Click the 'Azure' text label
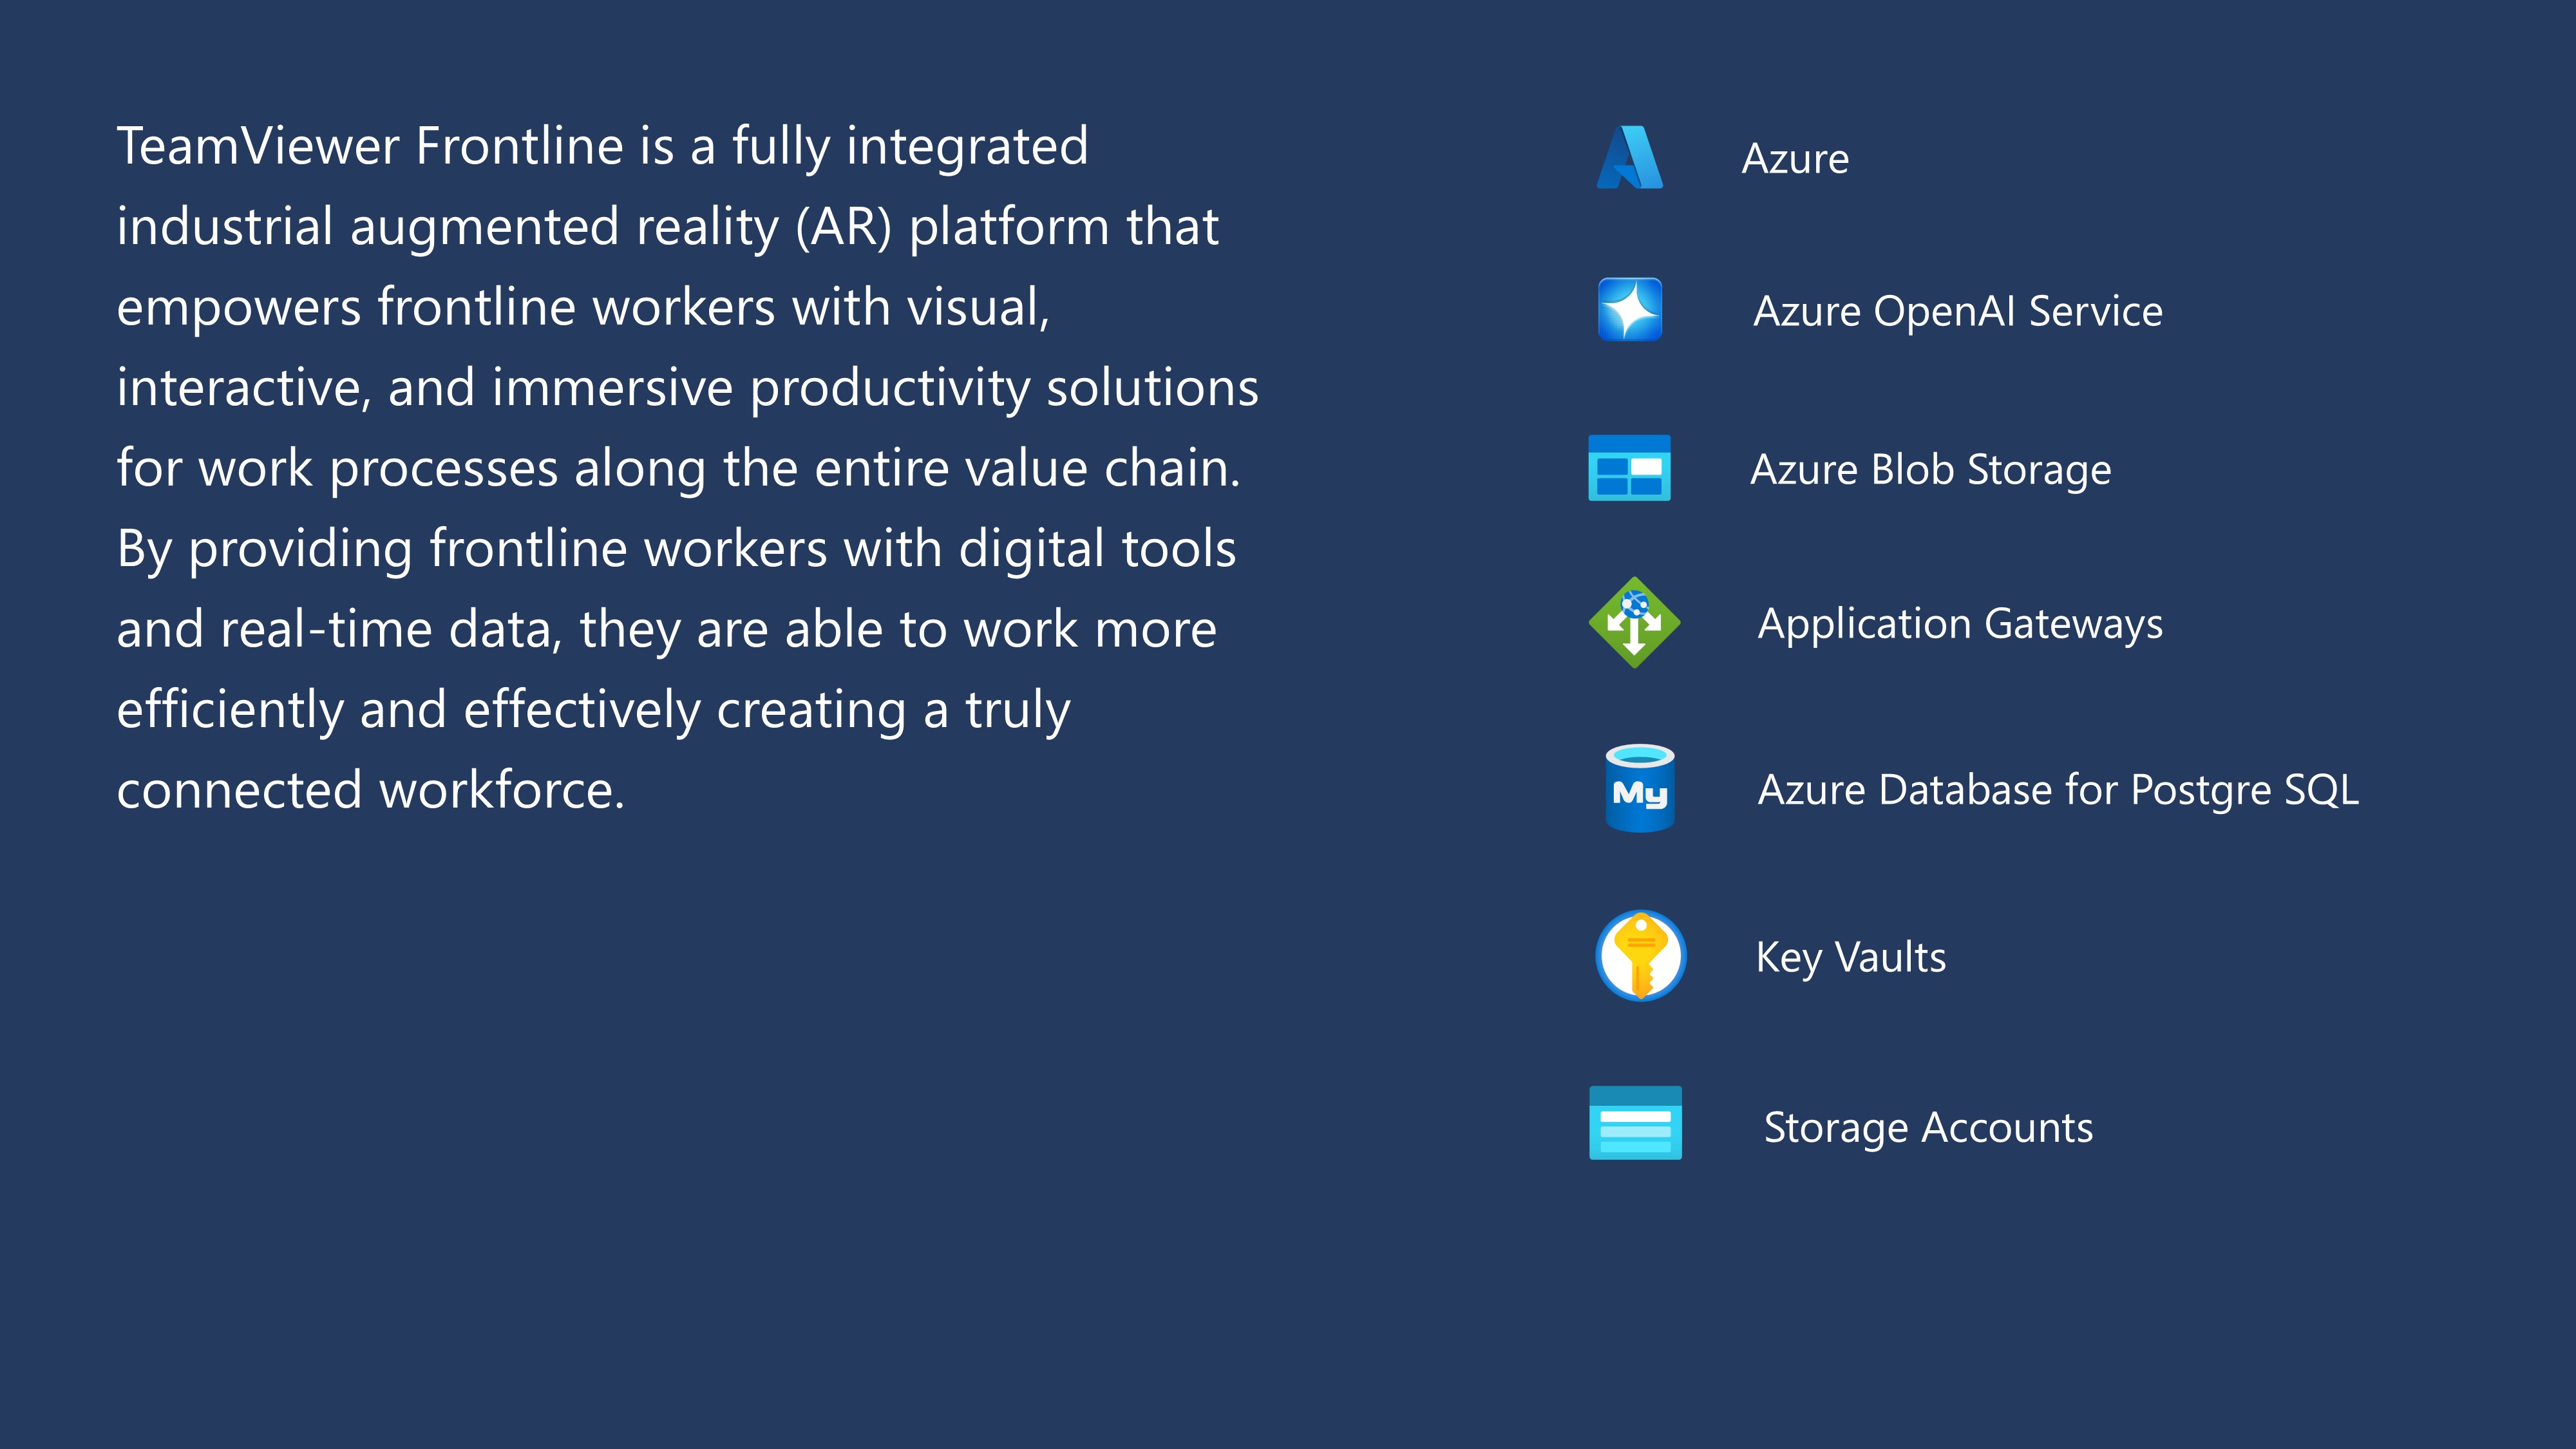Viewport: 2576px width, 1449px height. tap(1795, 159)
